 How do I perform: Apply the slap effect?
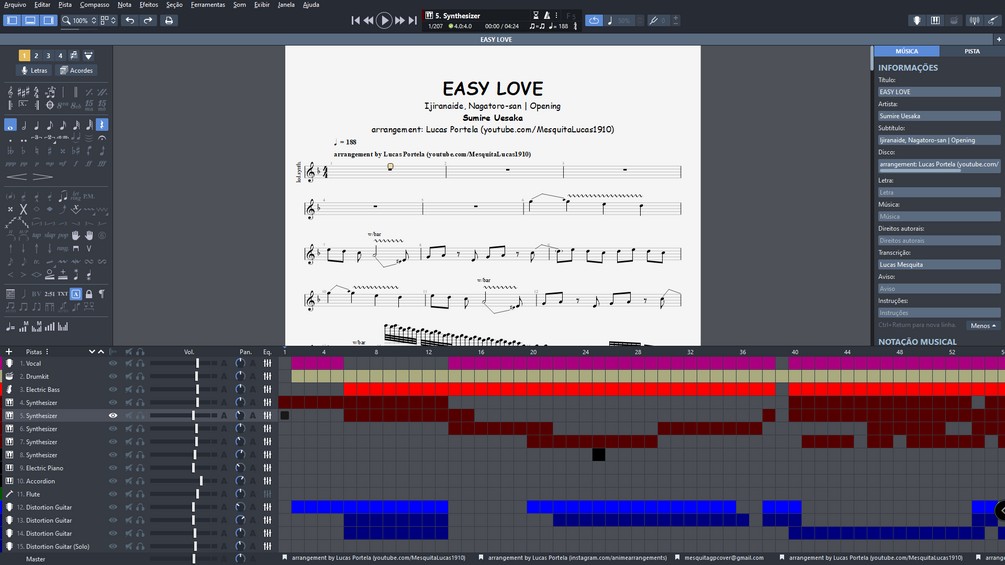[49, 236]
